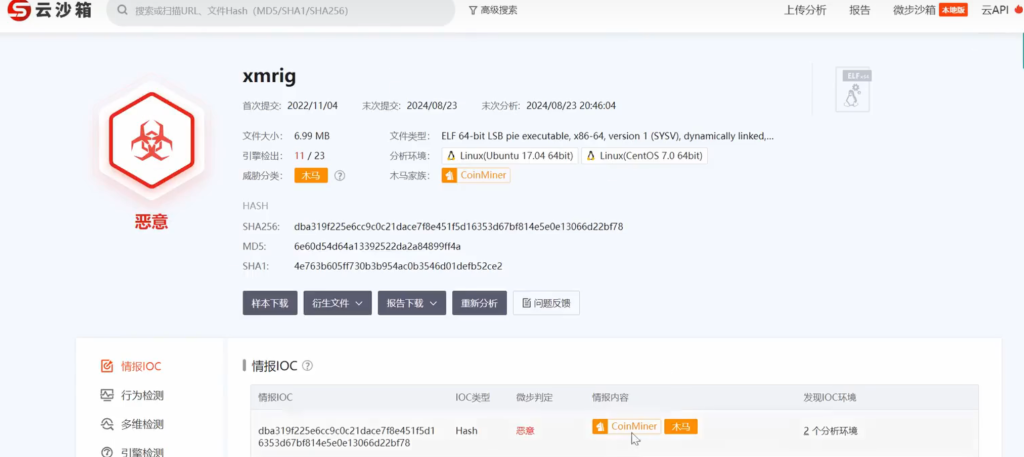Click the 微步判定 column header
The image size is (1024, 457).
pos(534,398)
